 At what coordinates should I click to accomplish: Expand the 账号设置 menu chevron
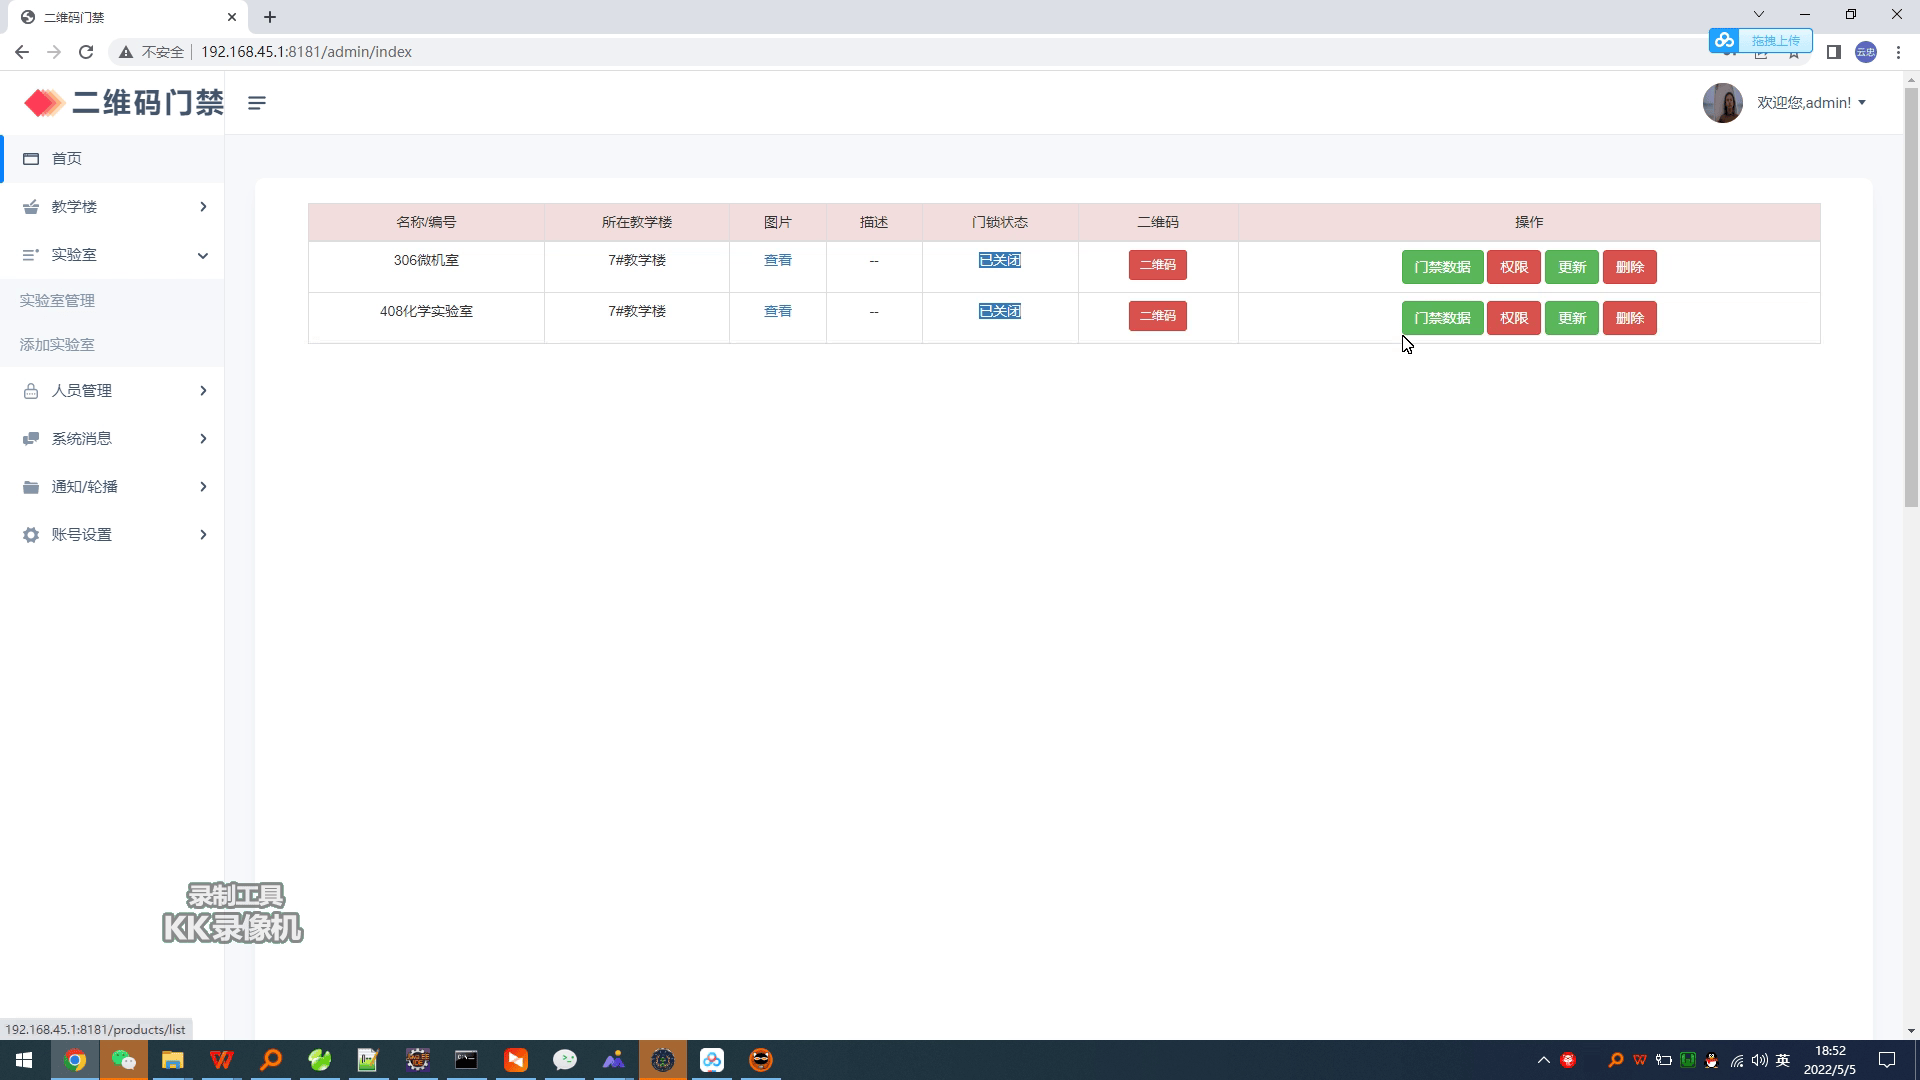click(203, 535)
